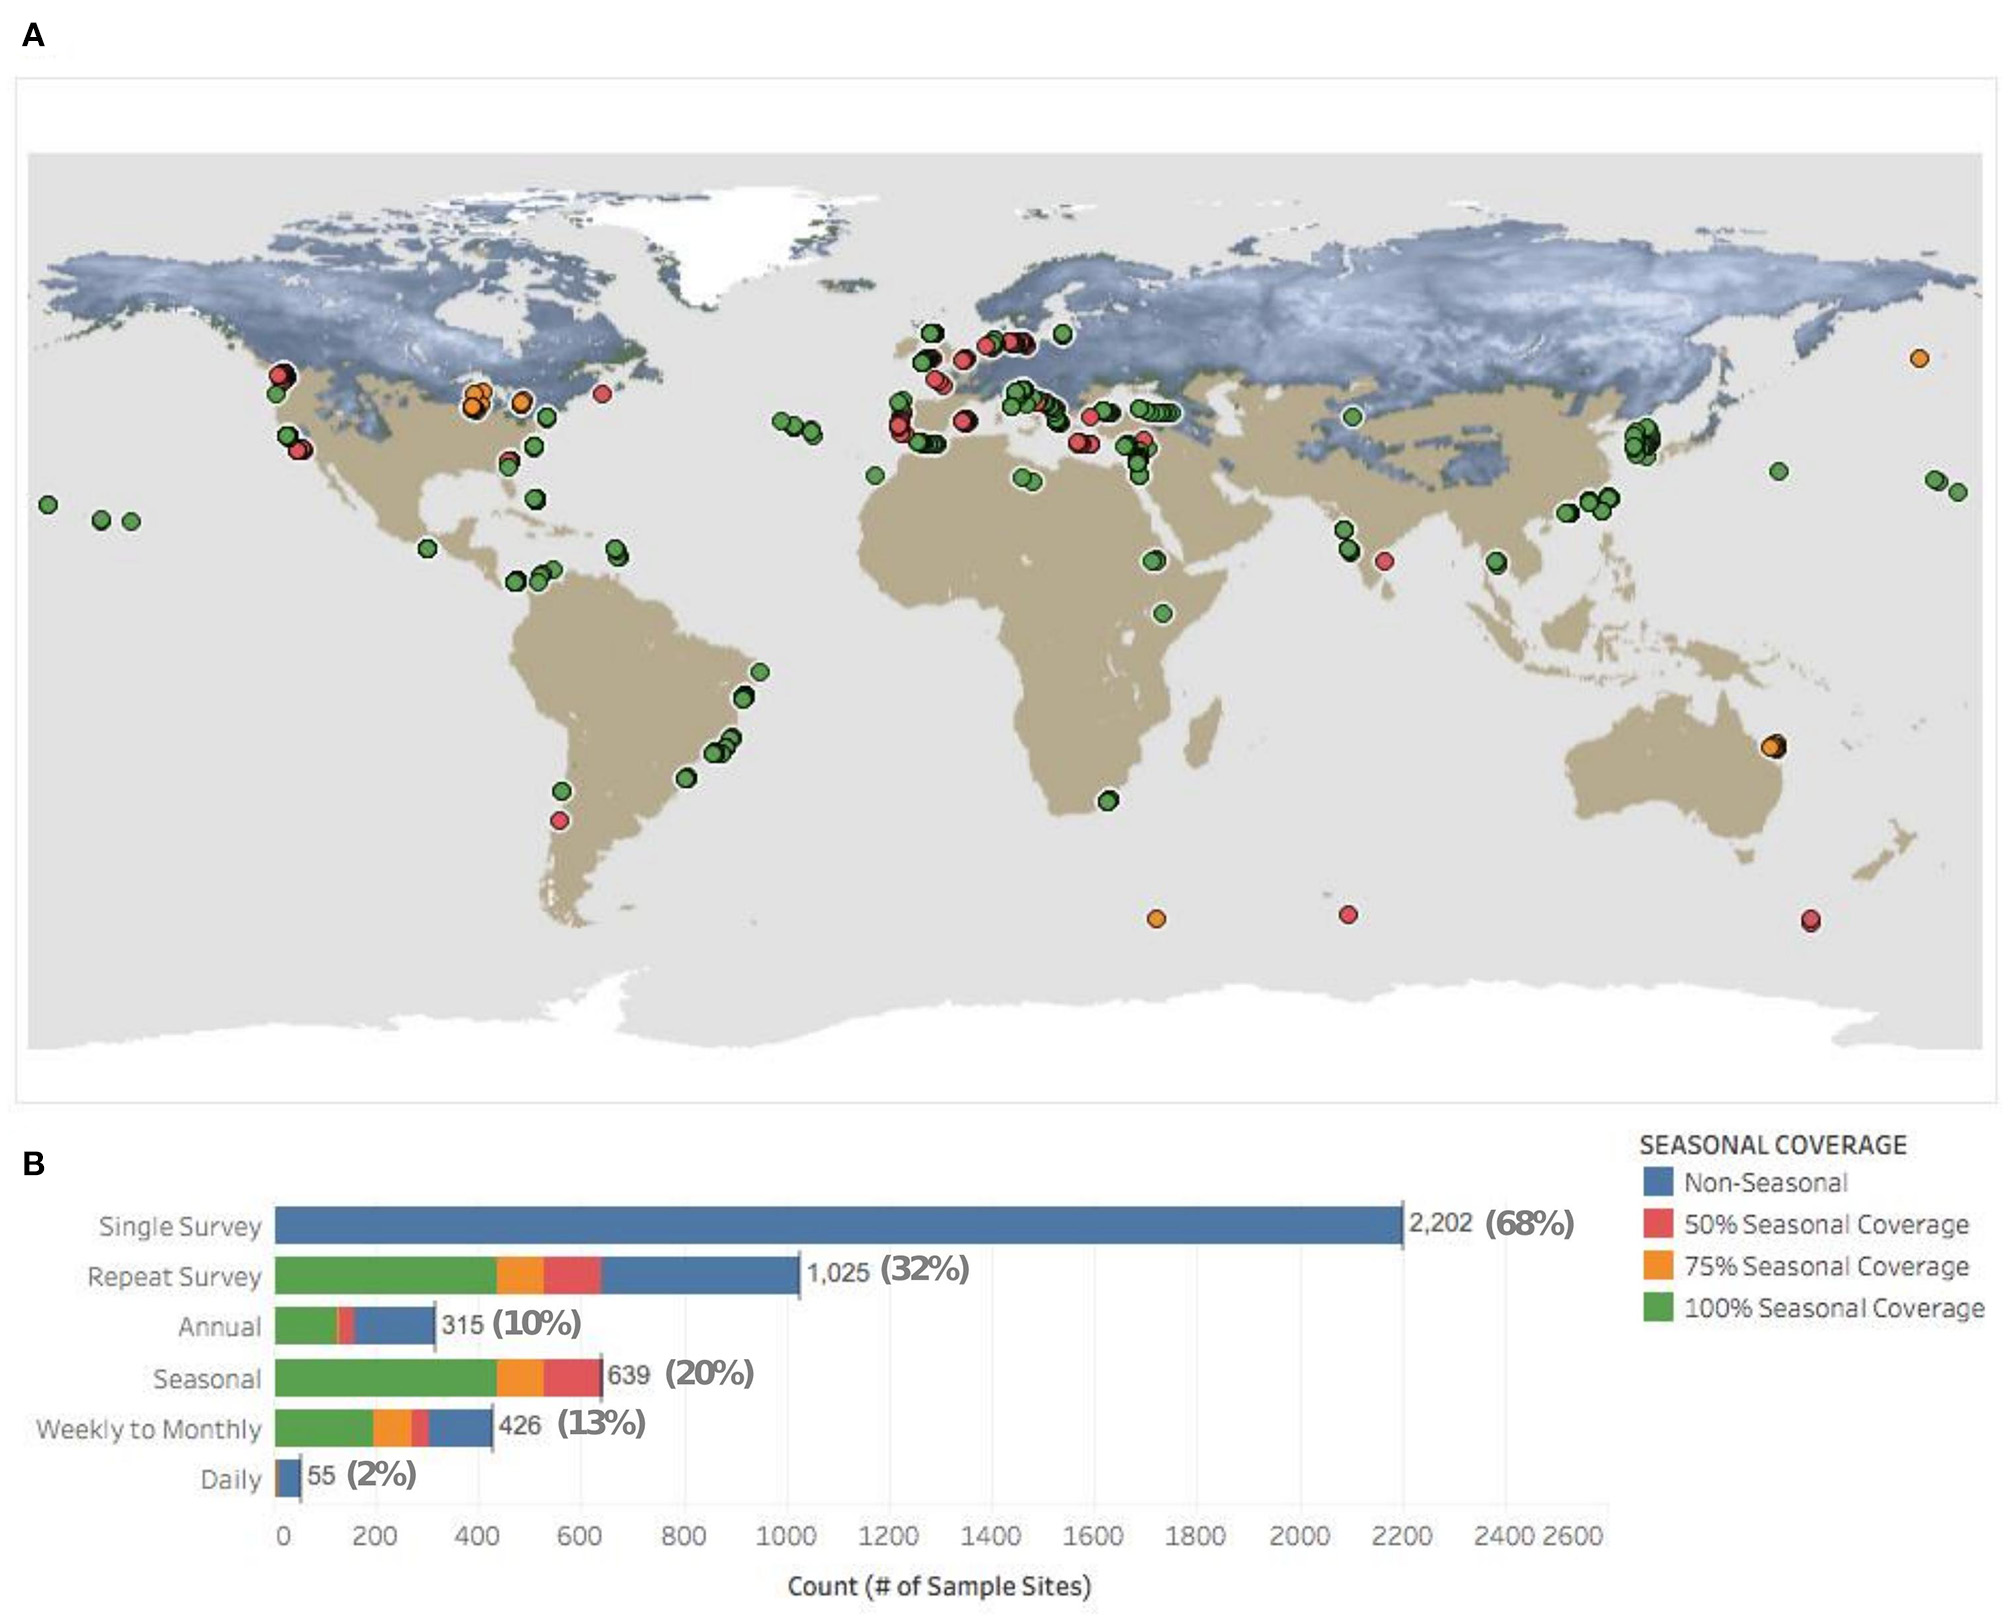Click blue segment of Annual bar
This screenshot has width=2008, height=1619.
click(x=394, y=1327)
